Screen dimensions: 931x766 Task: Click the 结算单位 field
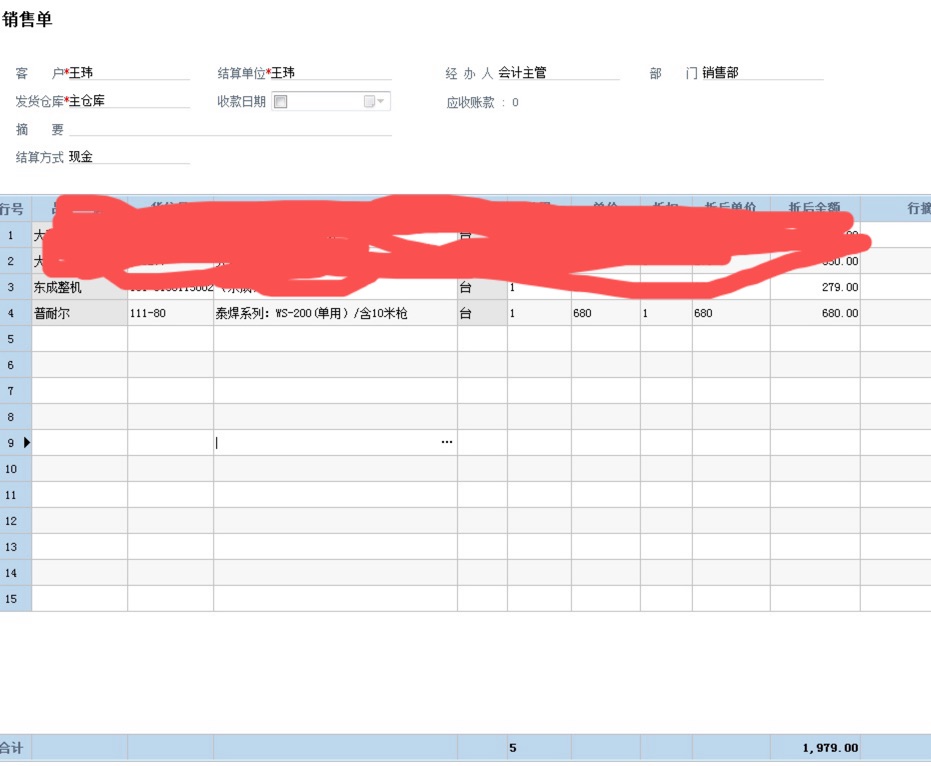pyautogui.click(x=330, y=73)
